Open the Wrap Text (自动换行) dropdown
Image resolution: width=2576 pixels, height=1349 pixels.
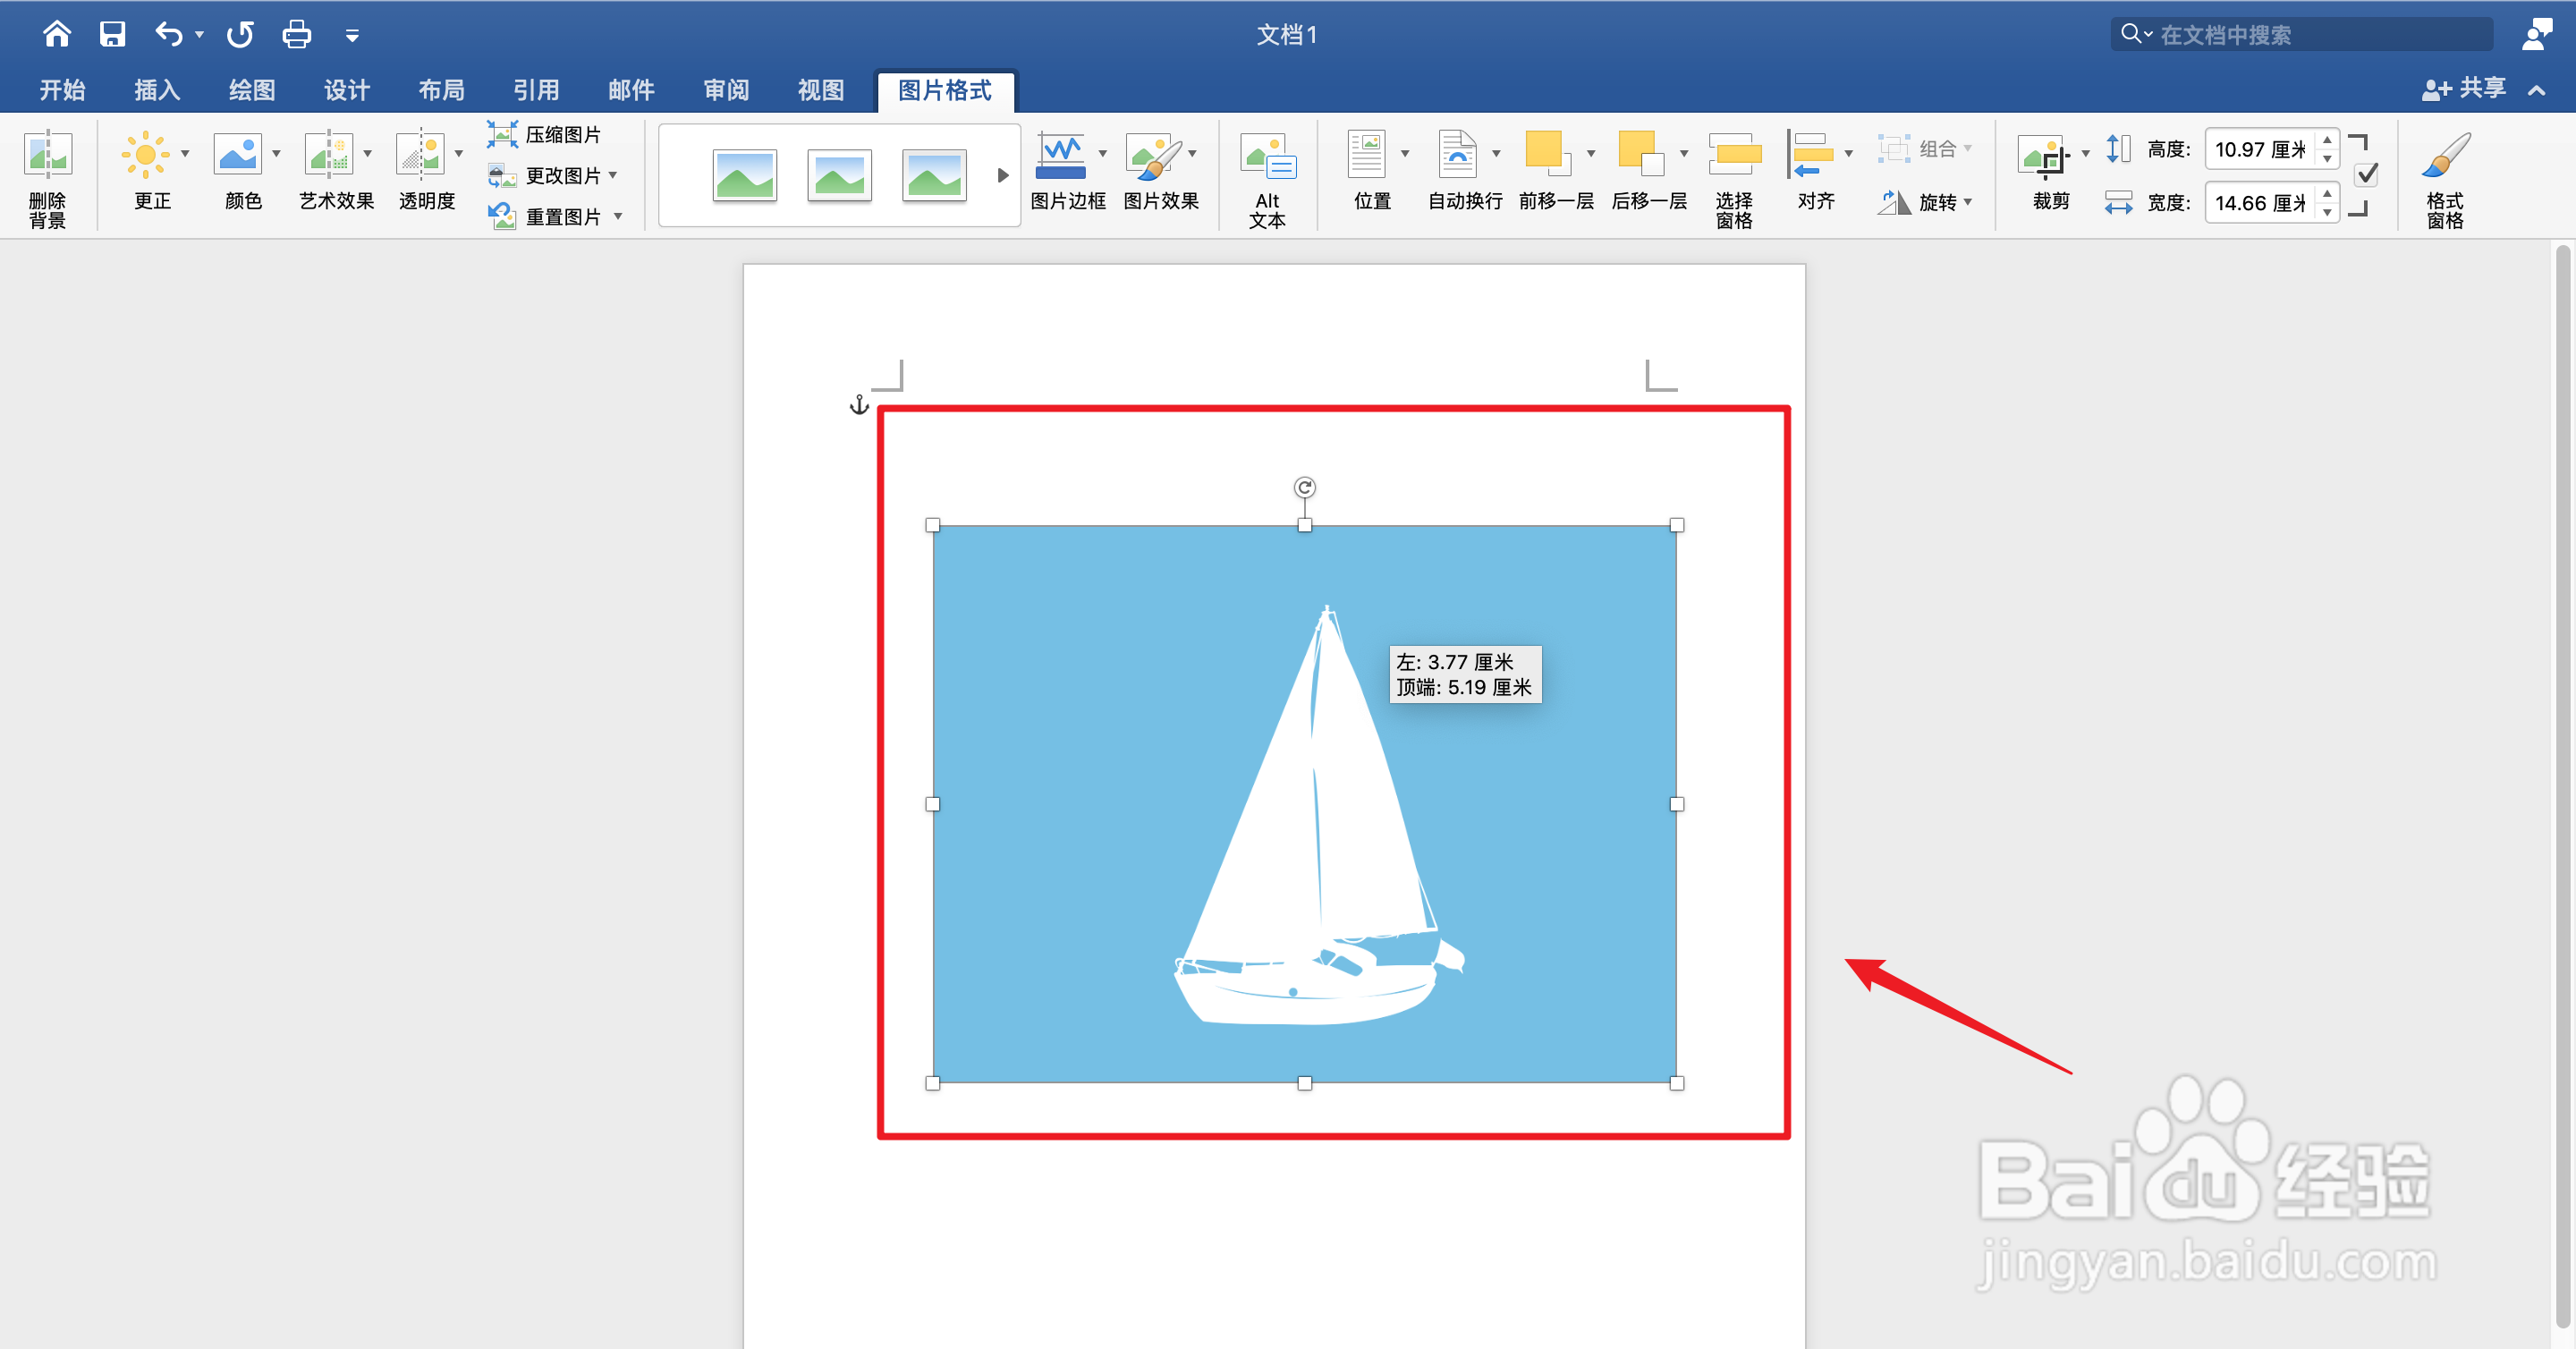pyautogui.click(x=1496, y=154)
